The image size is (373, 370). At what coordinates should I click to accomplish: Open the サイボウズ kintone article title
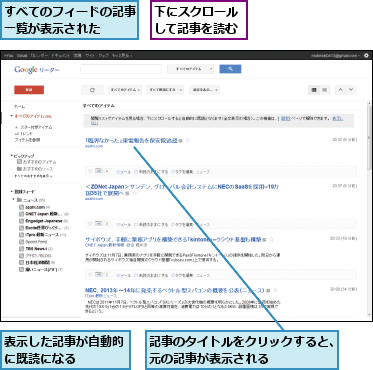pyautogui.click(x=173, y=239)
